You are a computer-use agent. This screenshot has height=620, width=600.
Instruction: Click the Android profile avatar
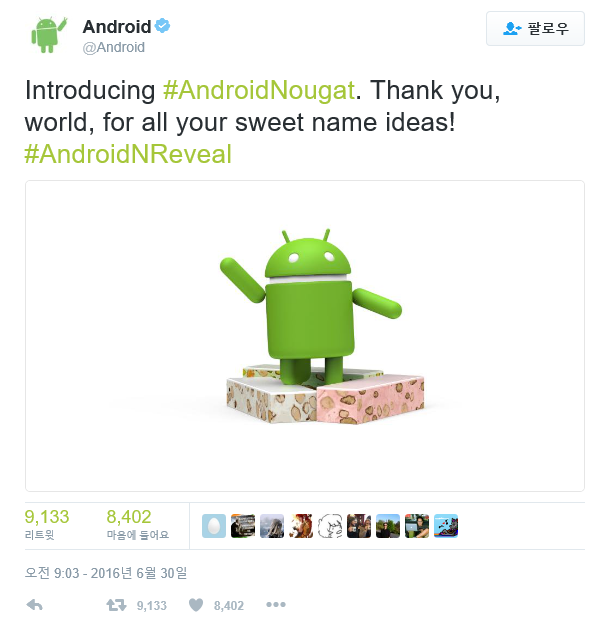[x=49, y=35]
